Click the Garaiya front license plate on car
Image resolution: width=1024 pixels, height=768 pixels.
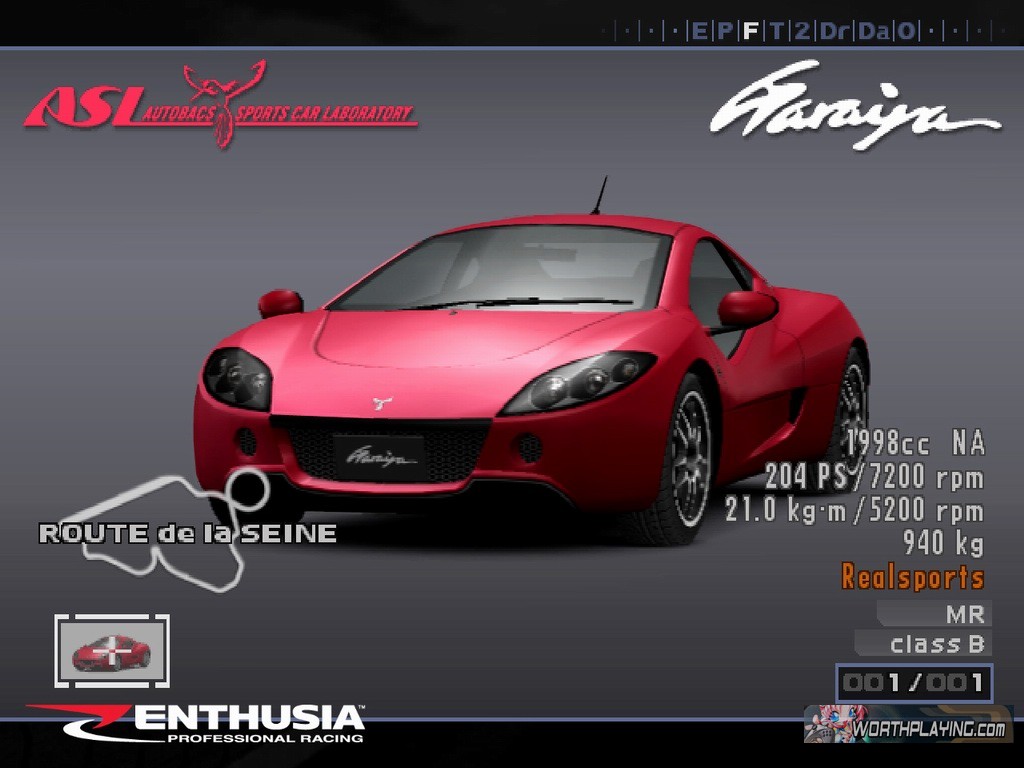[378, 458]
